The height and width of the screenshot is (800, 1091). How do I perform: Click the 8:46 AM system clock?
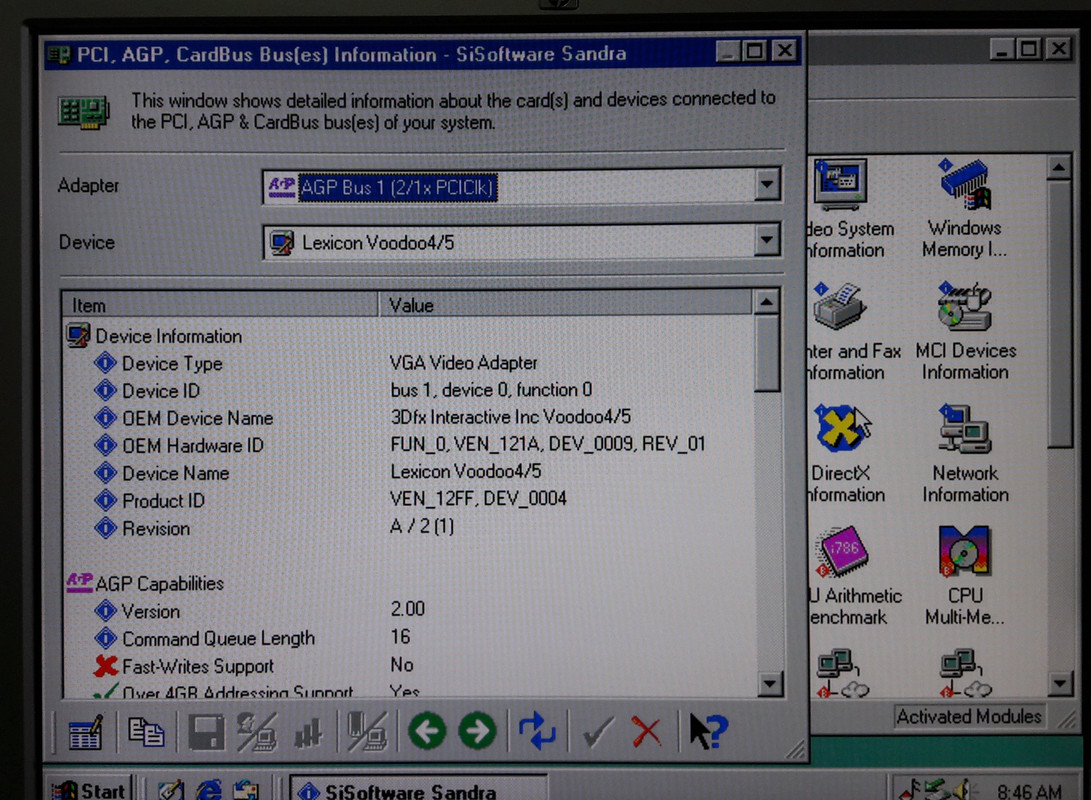1029,792
